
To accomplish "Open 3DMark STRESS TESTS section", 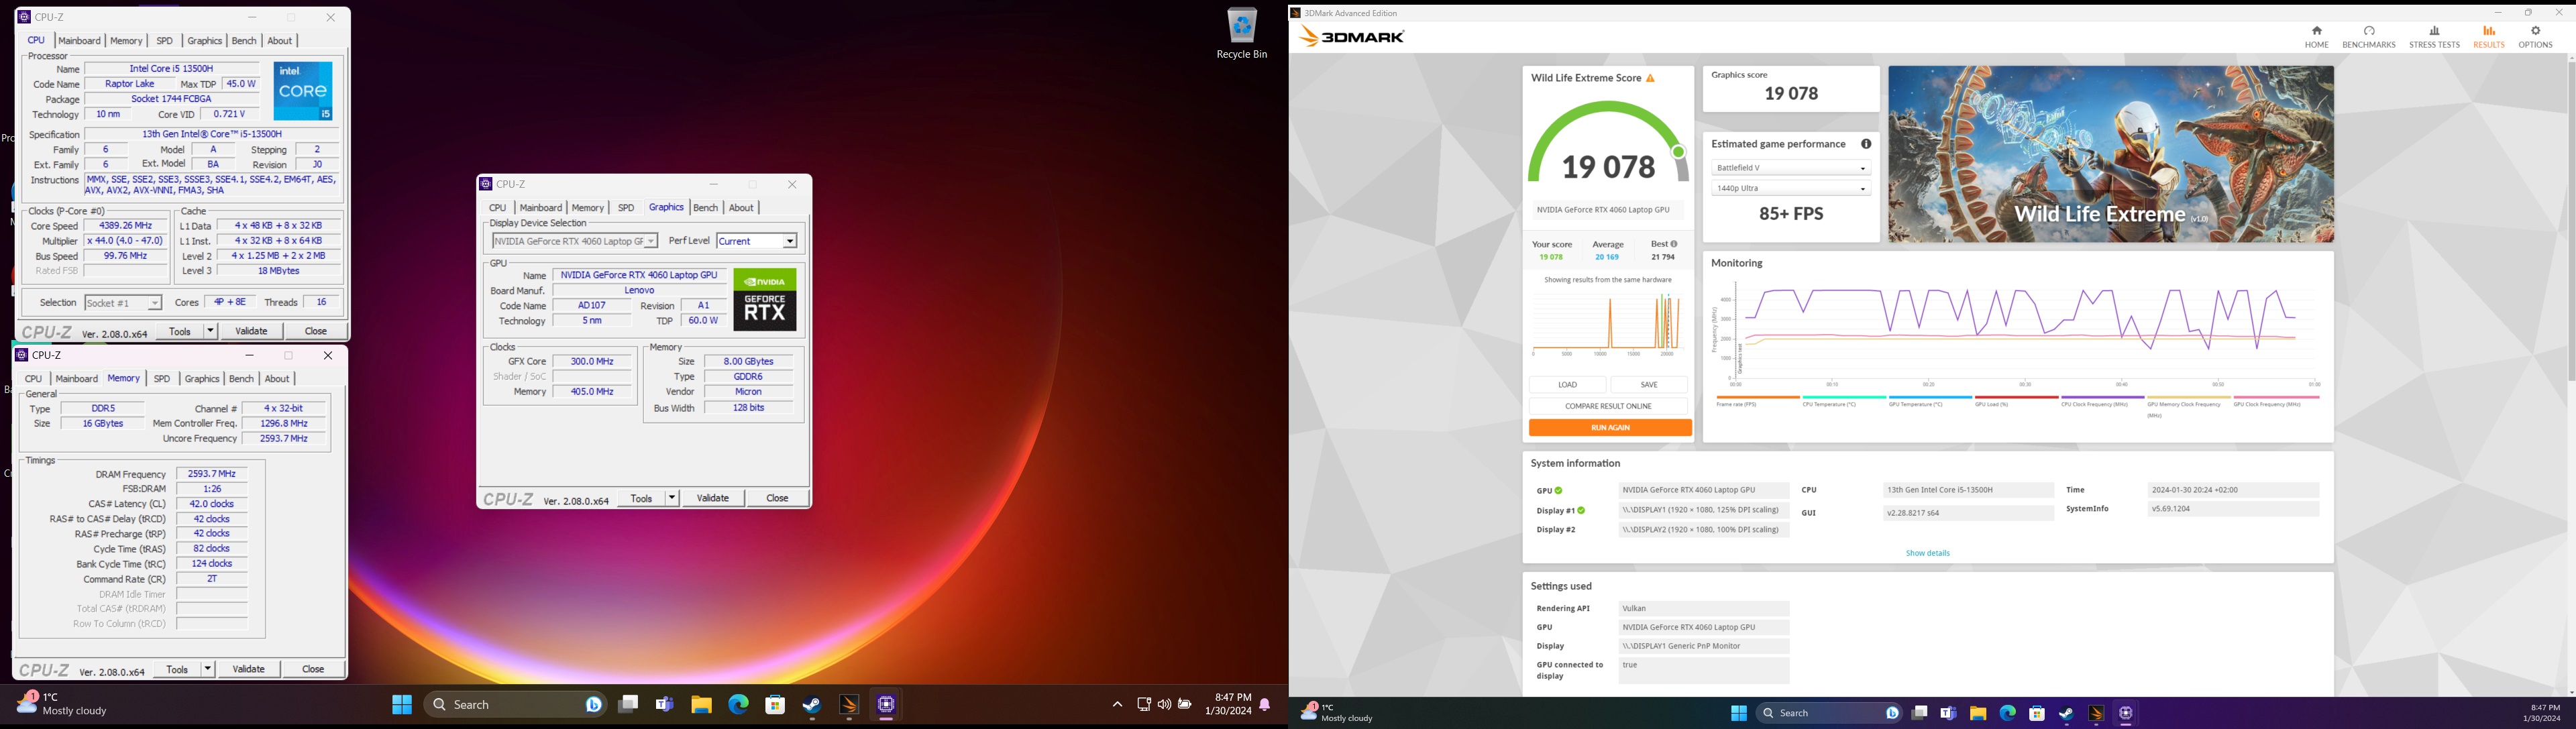I will tap(2433, 37).
